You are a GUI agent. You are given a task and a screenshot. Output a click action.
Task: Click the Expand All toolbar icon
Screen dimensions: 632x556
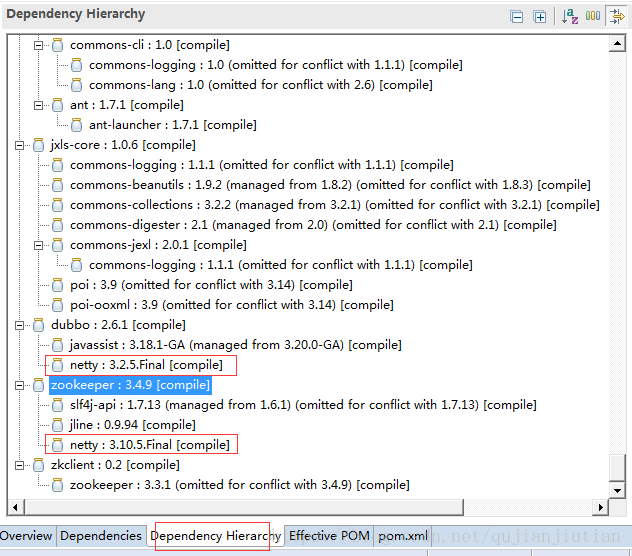[539, 17]
